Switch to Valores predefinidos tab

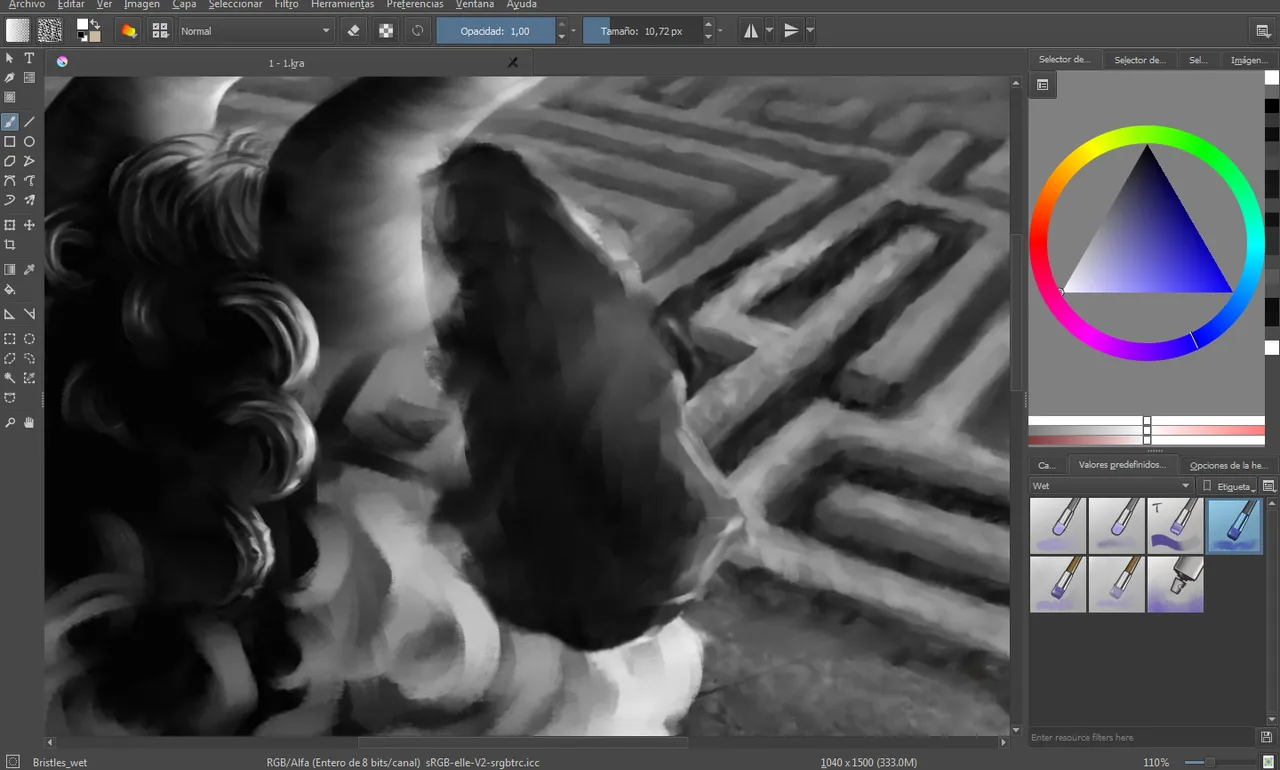point(1121,465)
